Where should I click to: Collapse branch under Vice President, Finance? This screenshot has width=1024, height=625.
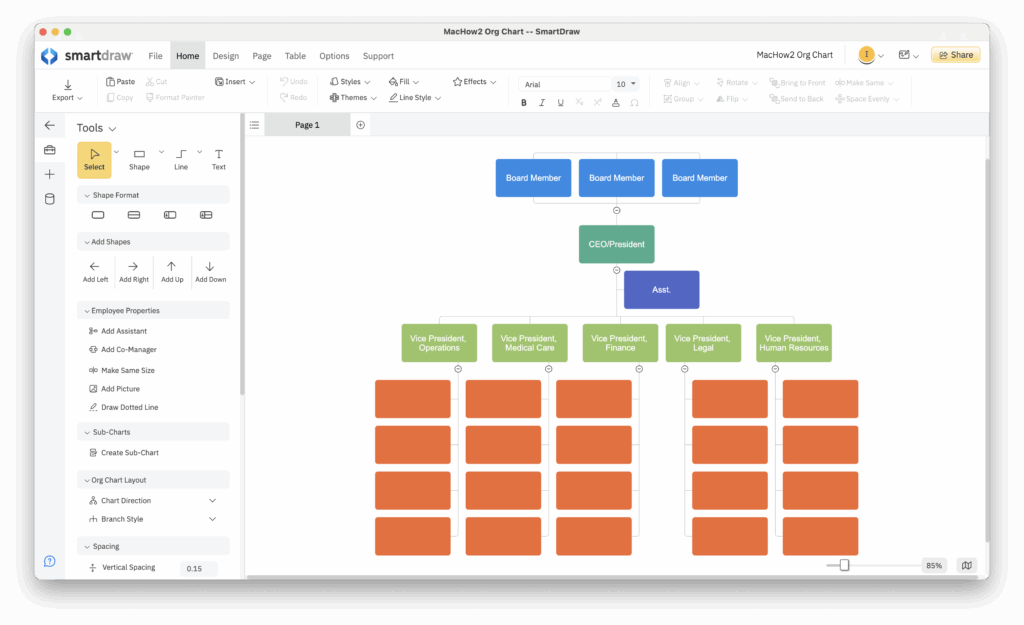coord(639,369)
